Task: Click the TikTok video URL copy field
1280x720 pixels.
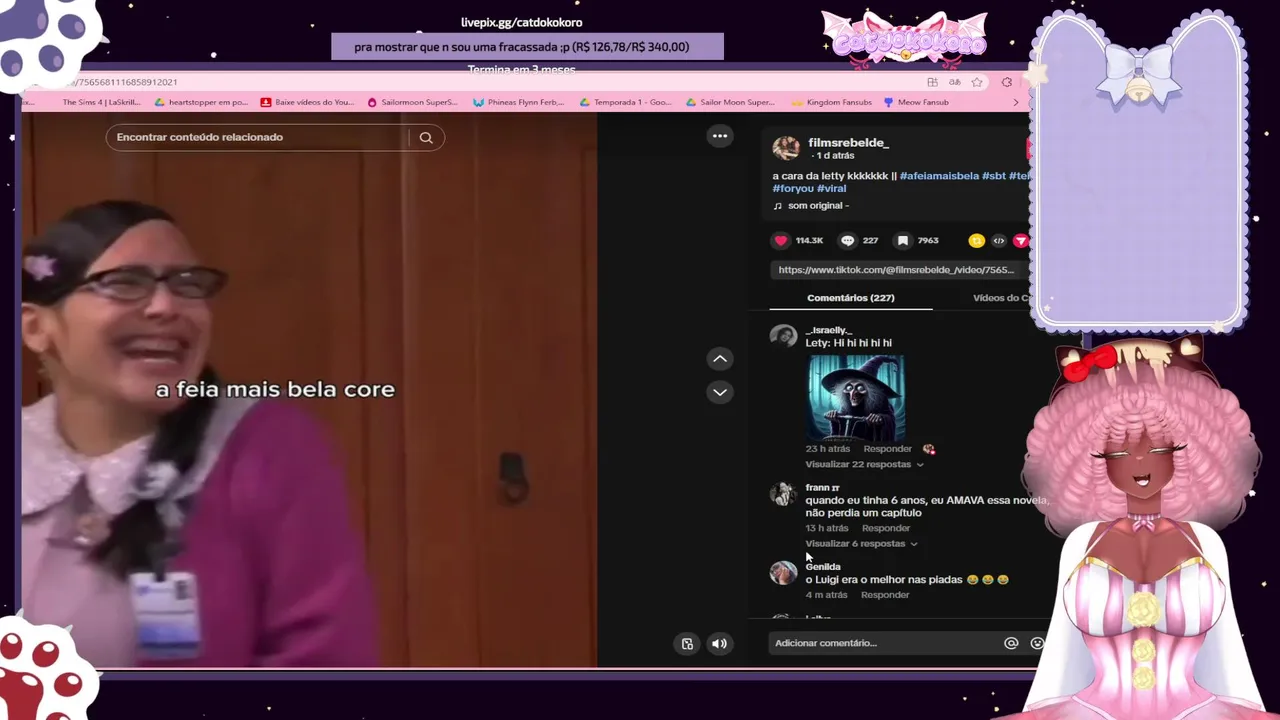Action: [x=899, y=270]
